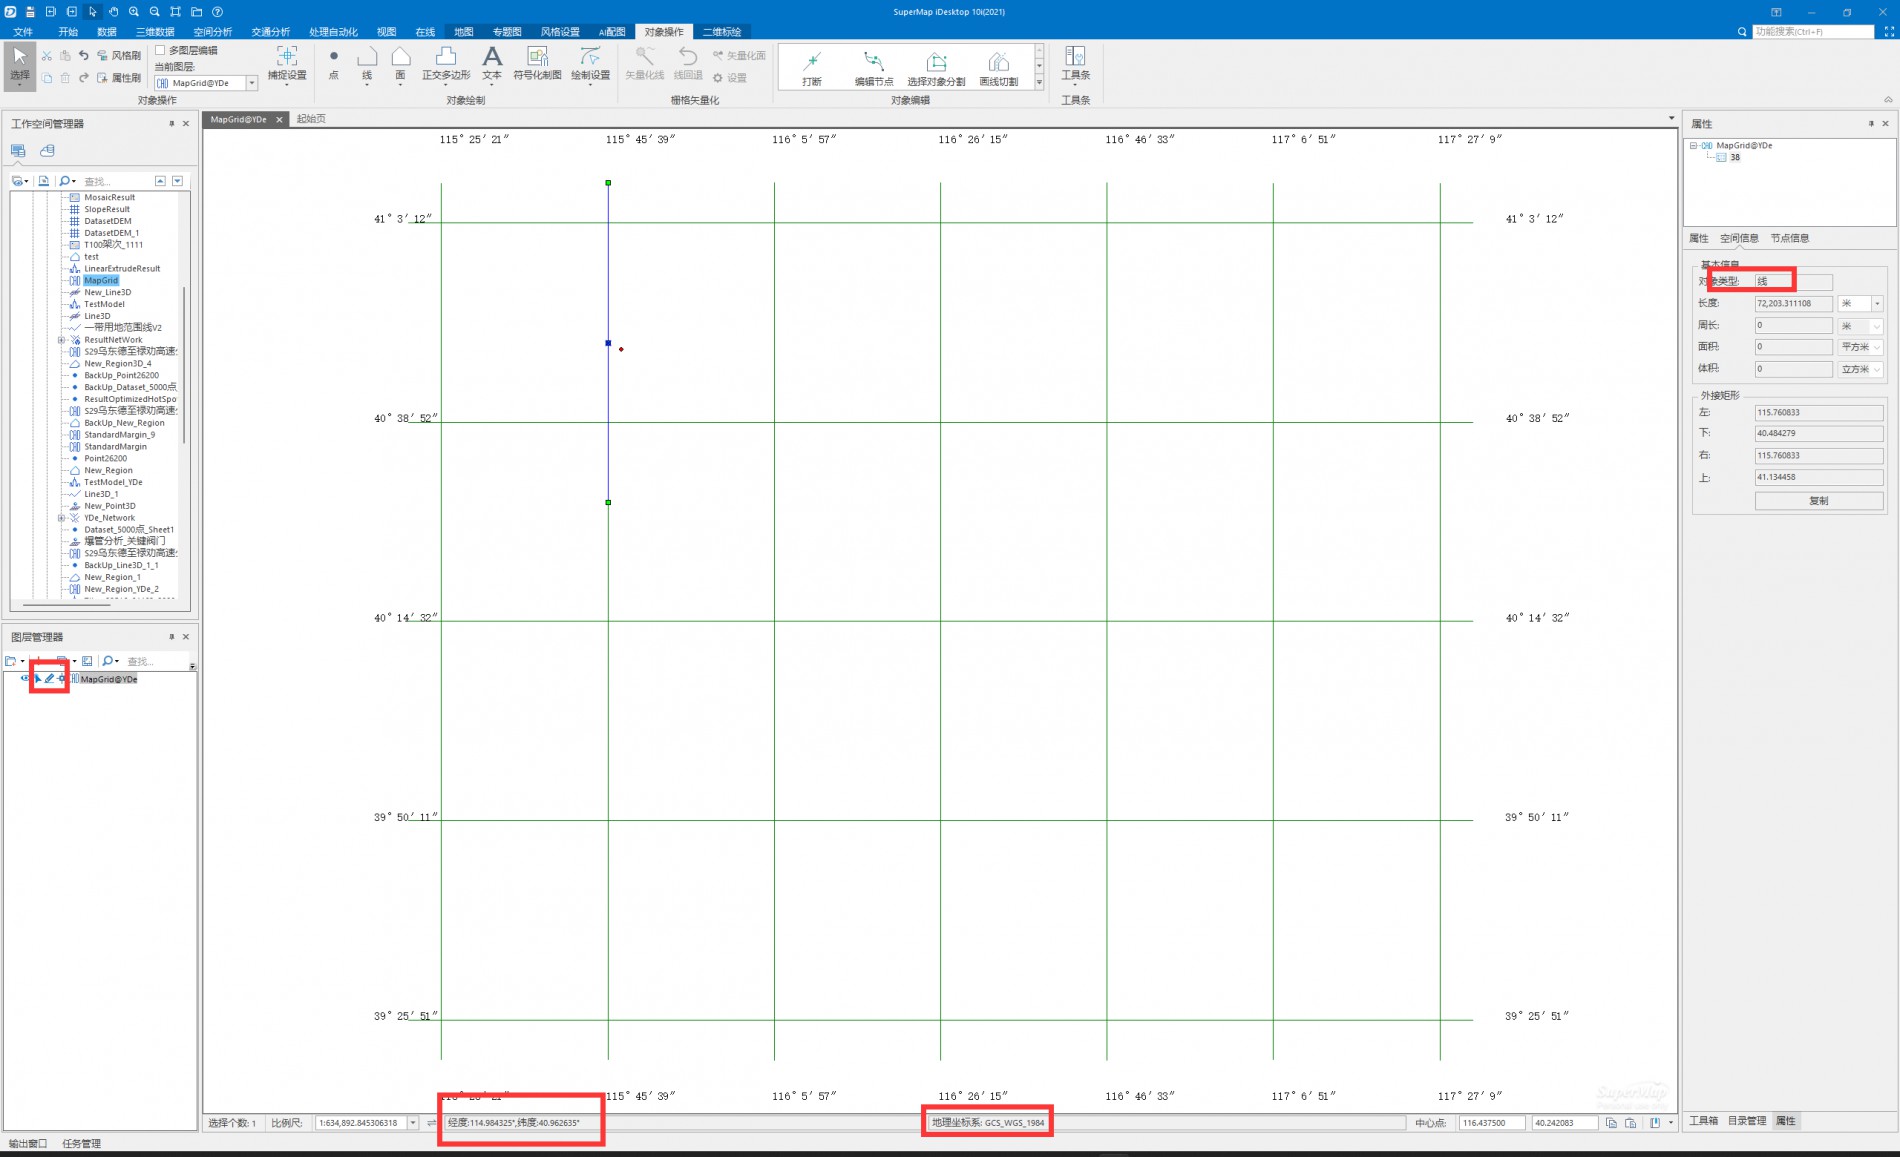Click the 打断 break tool

[812, 69]
